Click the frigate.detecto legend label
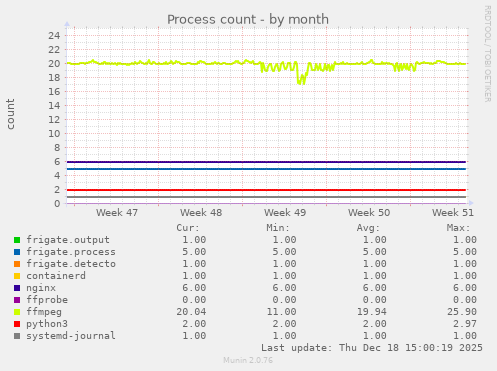 tap(71, 264)
